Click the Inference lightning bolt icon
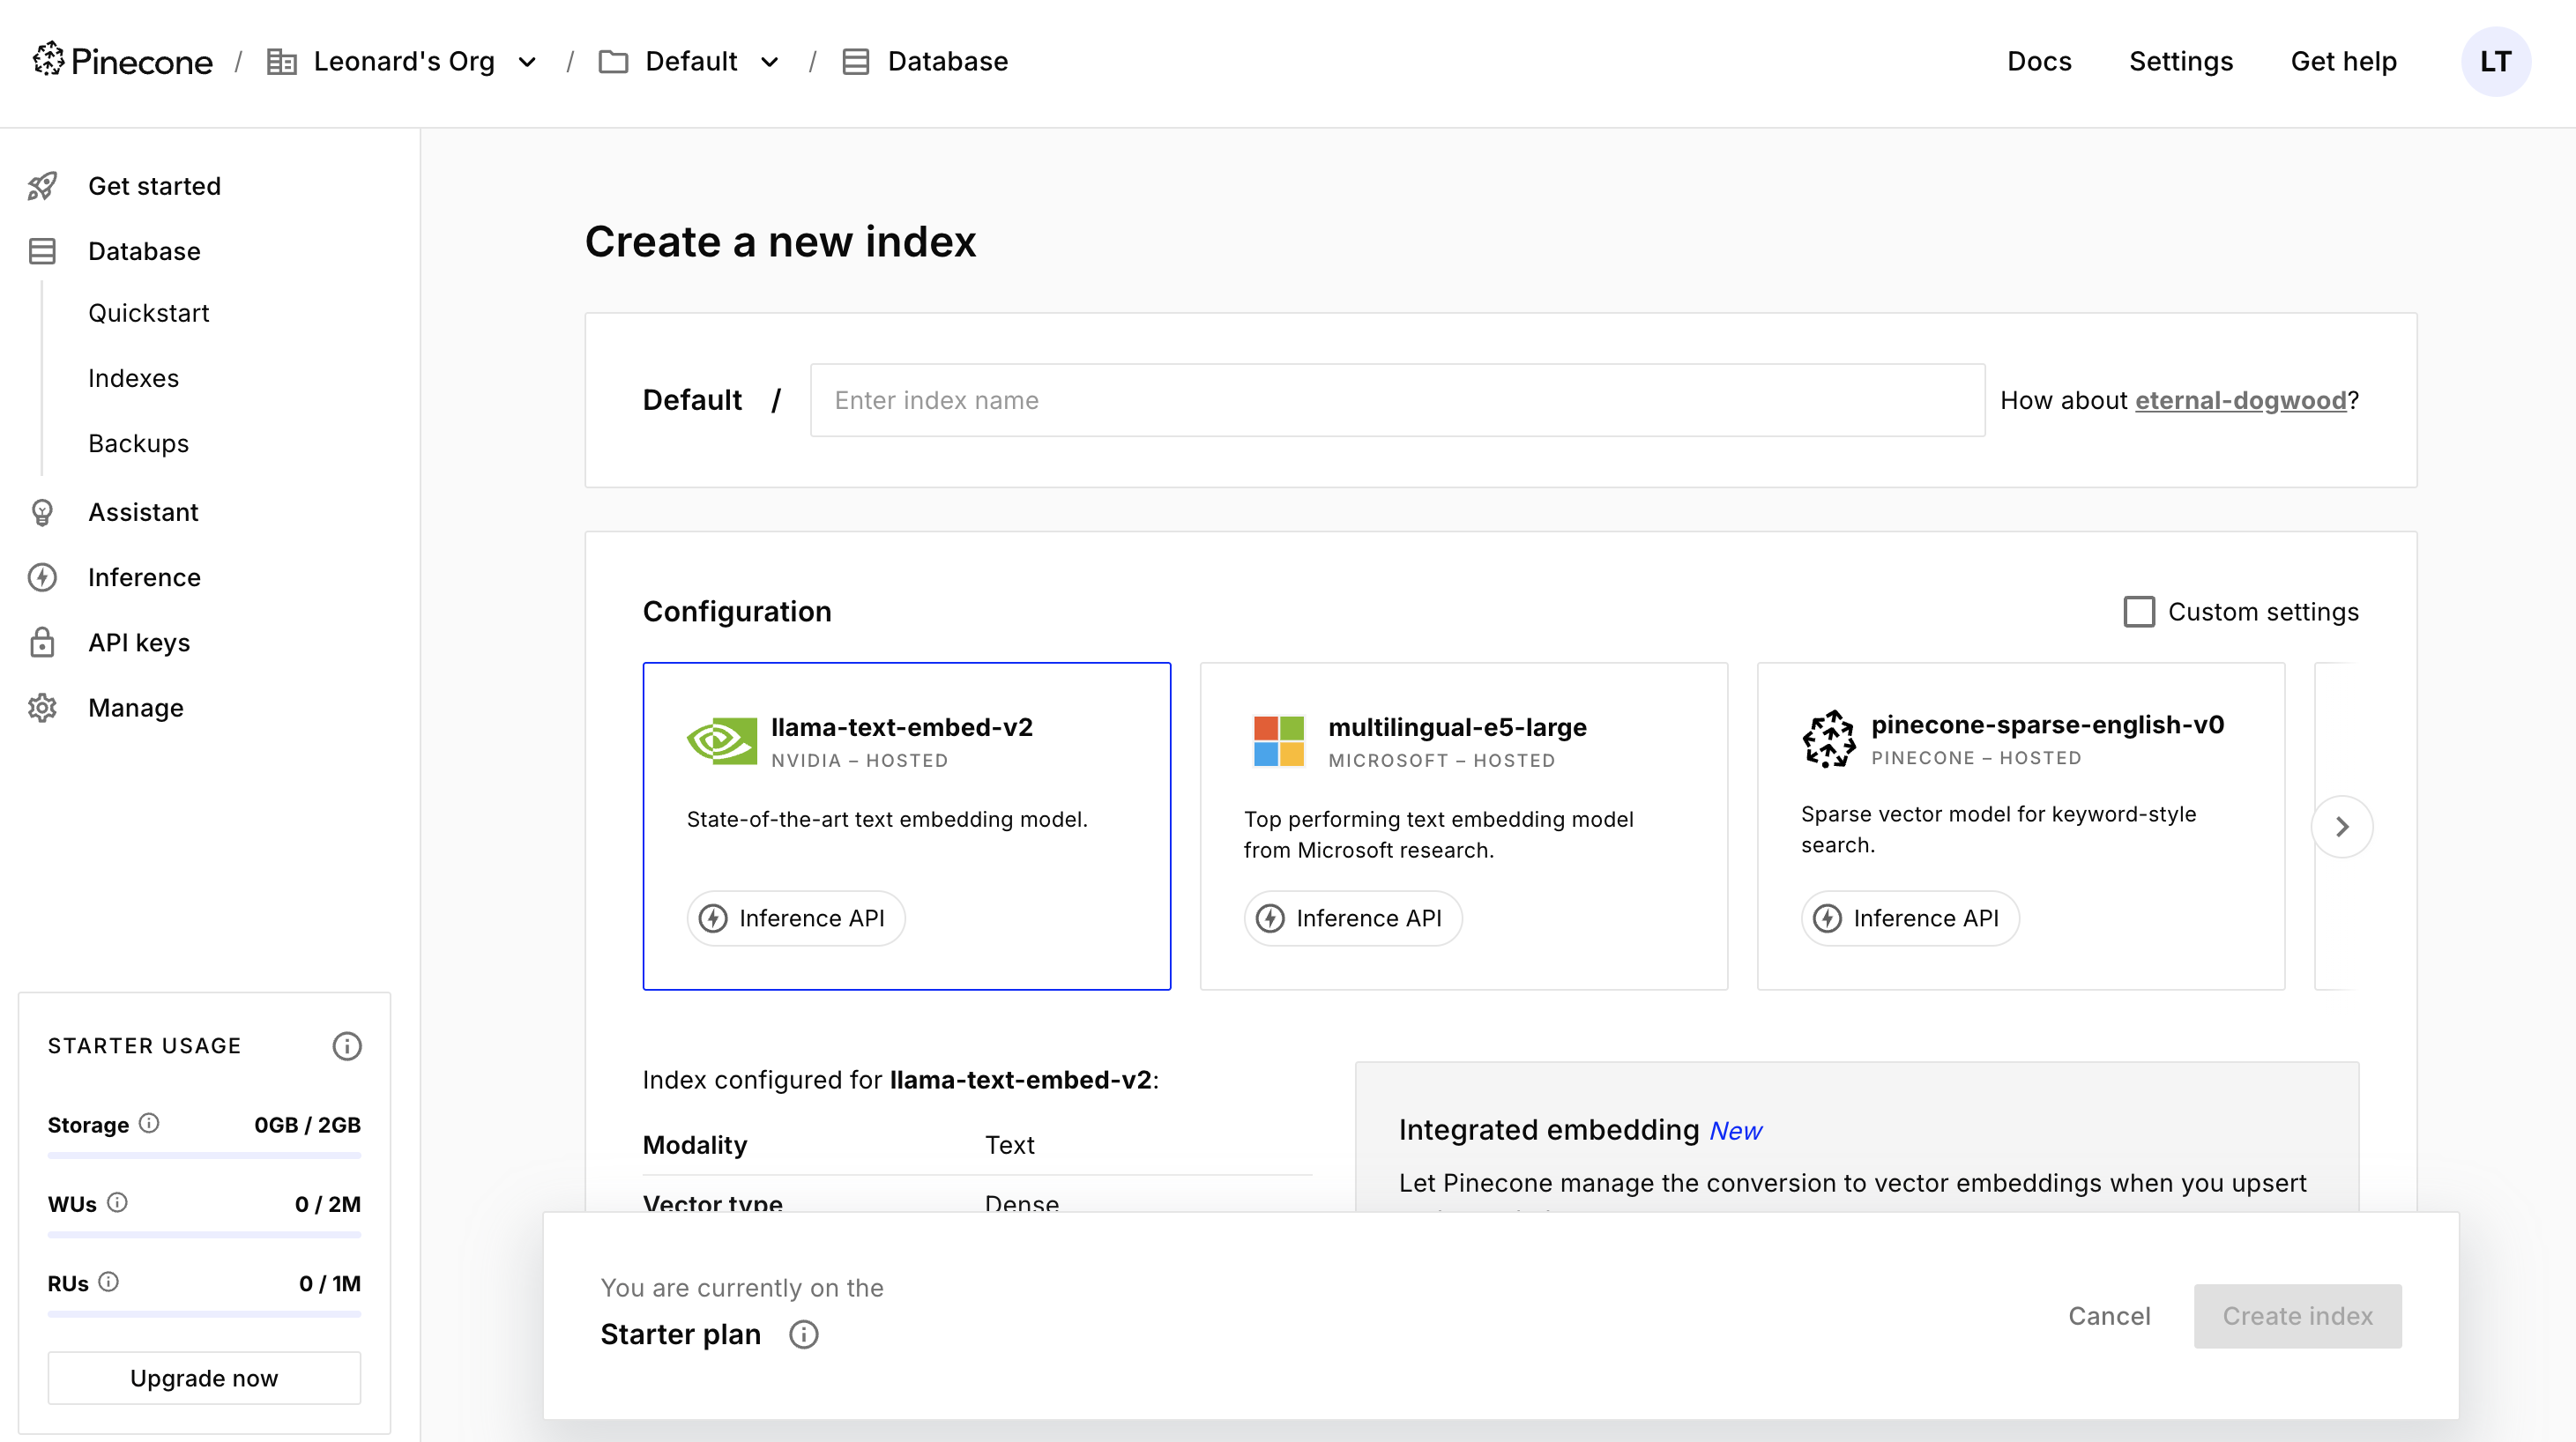 click(42, 577)
